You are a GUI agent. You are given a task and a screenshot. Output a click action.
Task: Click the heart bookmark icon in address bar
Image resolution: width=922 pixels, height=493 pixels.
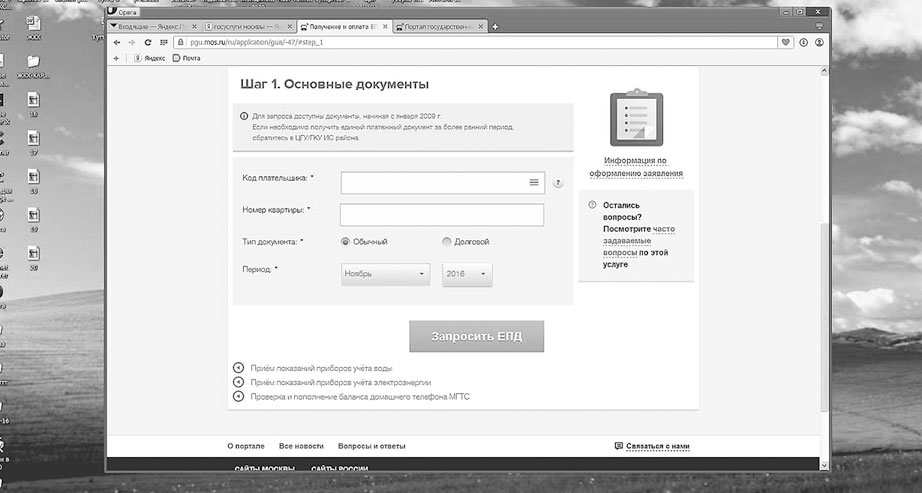[x=786, y=43]
